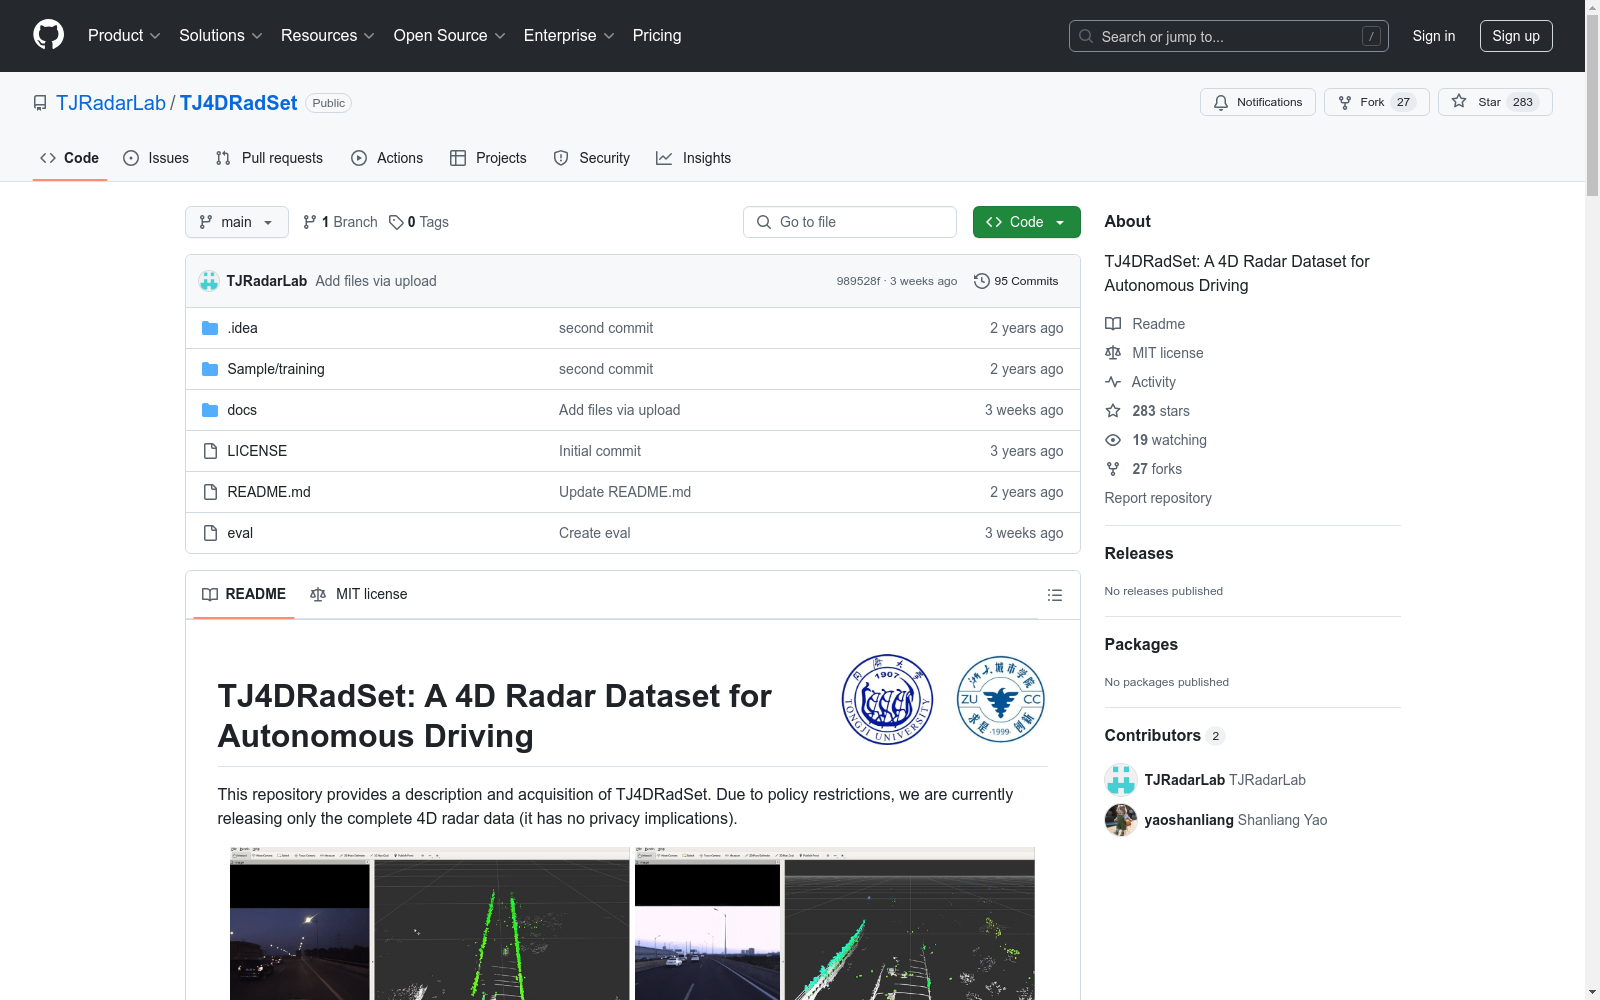Click the eye icon beside 19 watching
The width and height of the screenshot is (1600, 1000).
coord(1113,440)
